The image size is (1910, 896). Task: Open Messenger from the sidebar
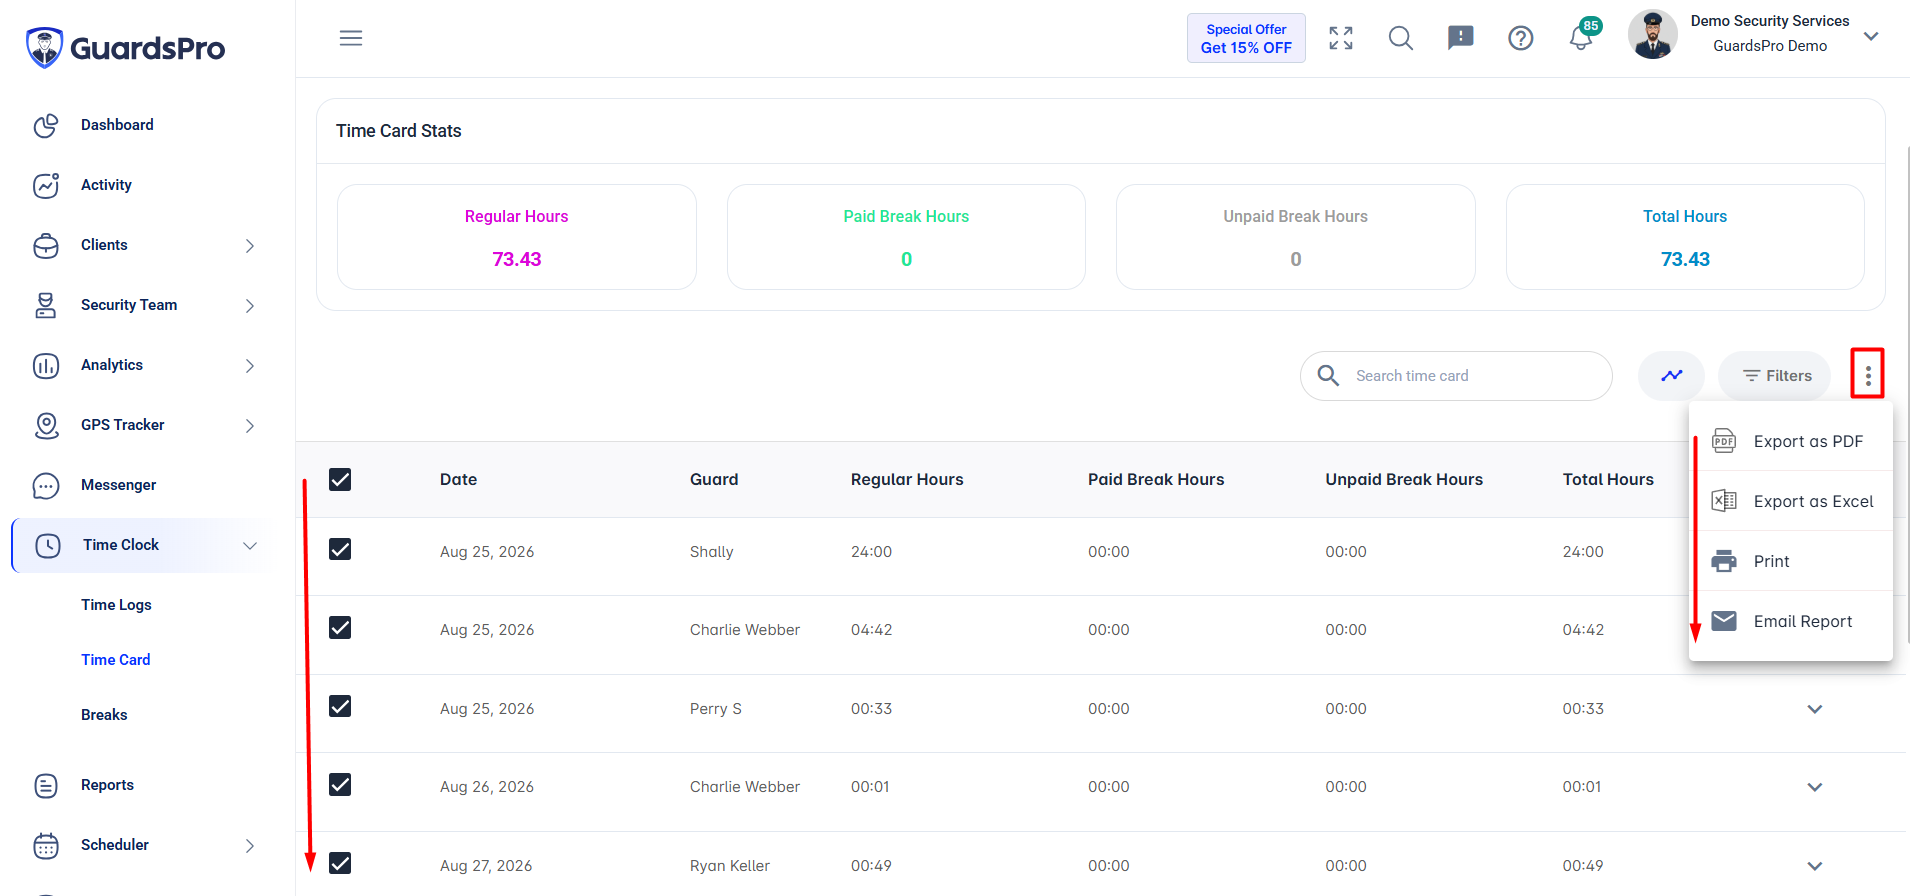[118, 485]
